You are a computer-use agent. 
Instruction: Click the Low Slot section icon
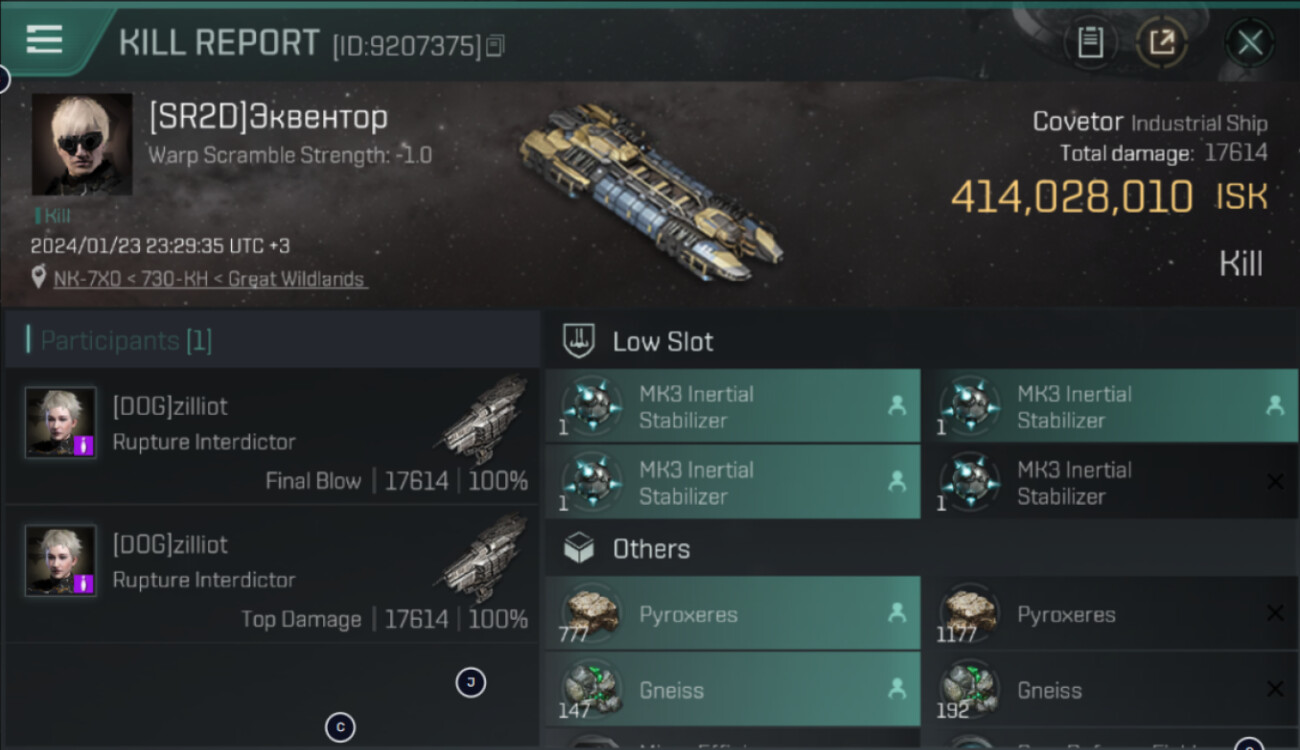(580, 341)
